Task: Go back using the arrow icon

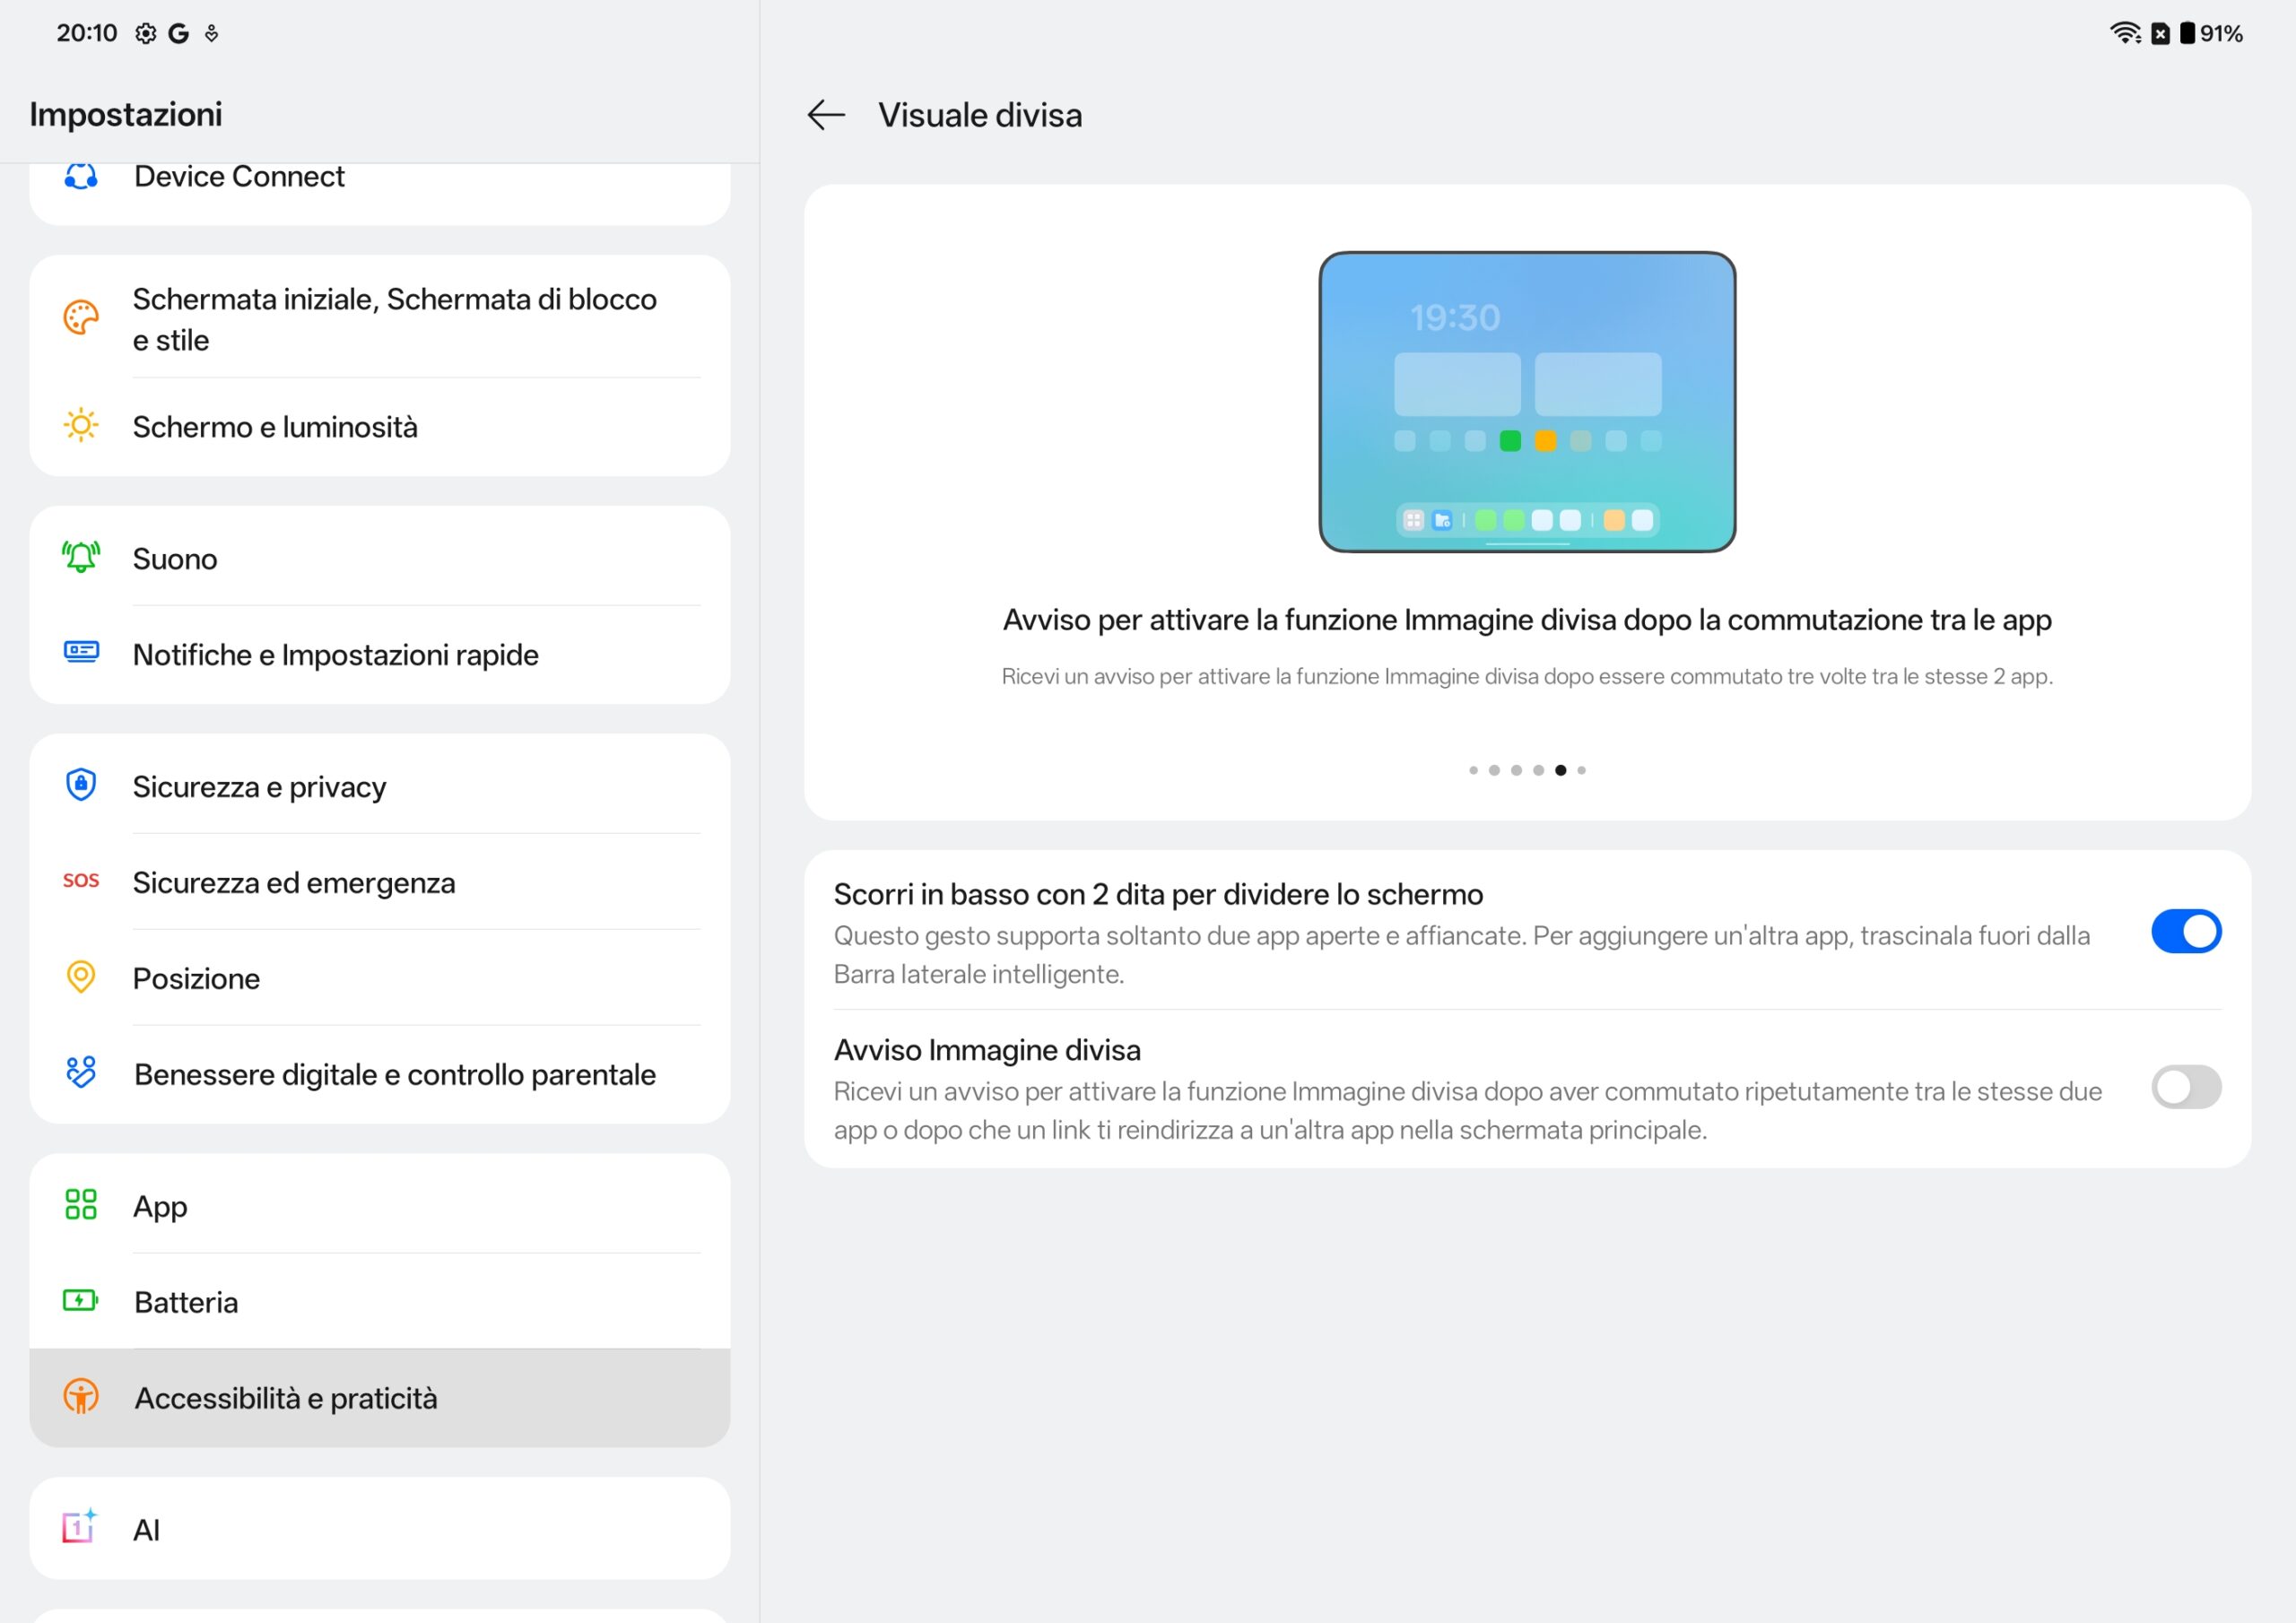Action: point(826,115)
